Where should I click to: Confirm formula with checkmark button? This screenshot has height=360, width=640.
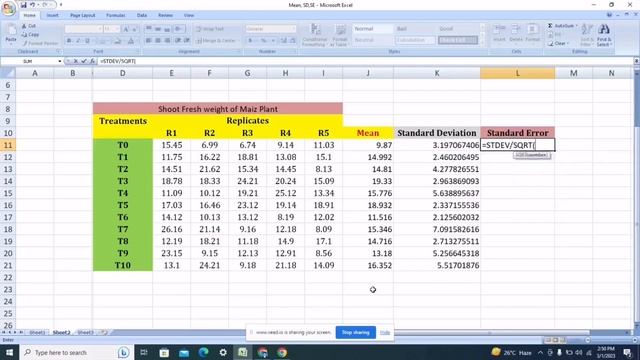84,61
